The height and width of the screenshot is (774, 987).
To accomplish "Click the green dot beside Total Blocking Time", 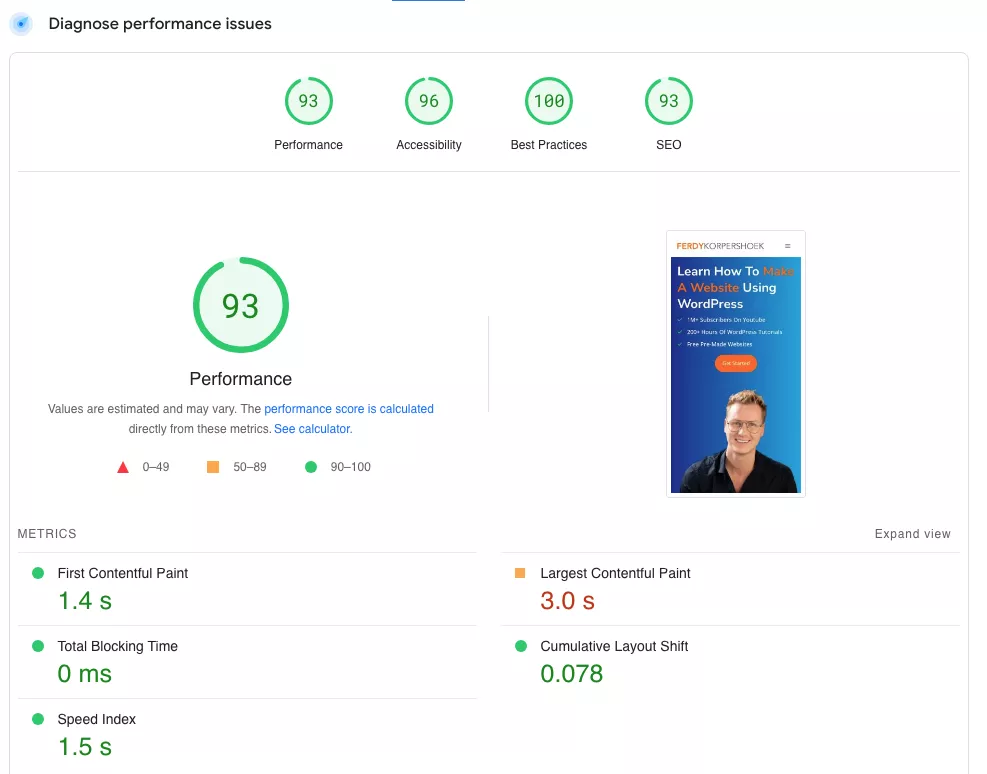I will point(38,646).
